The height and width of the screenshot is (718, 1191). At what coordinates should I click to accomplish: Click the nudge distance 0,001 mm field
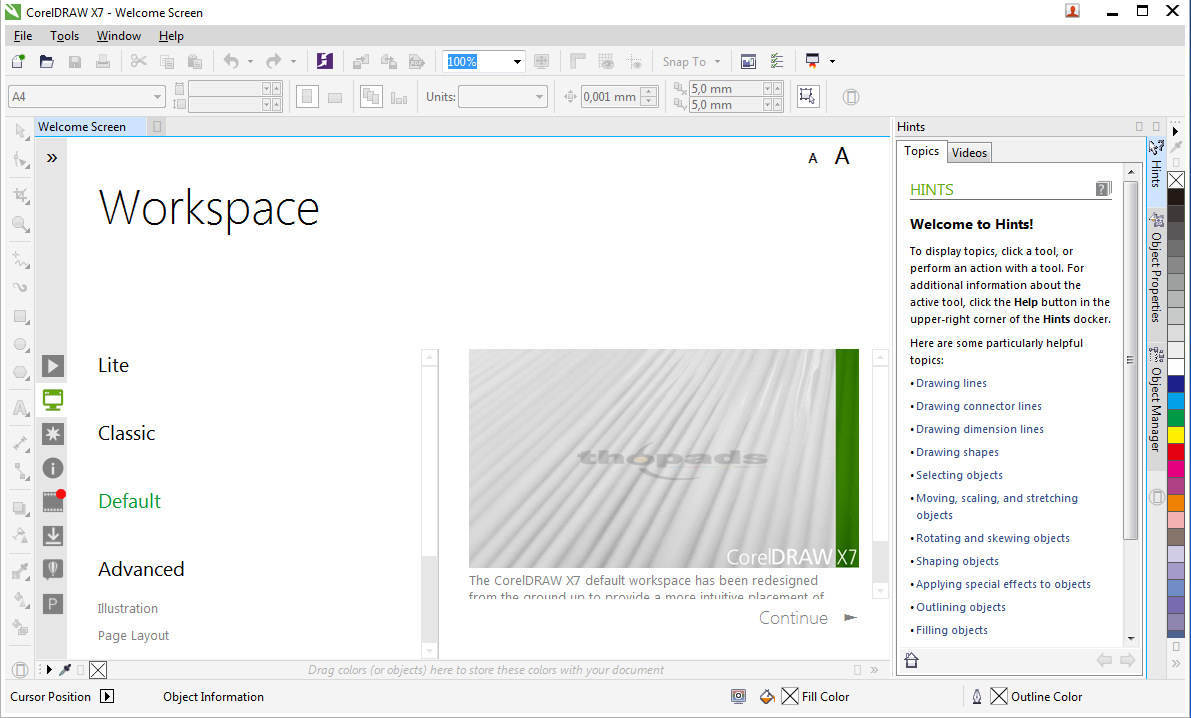point(611,96)
